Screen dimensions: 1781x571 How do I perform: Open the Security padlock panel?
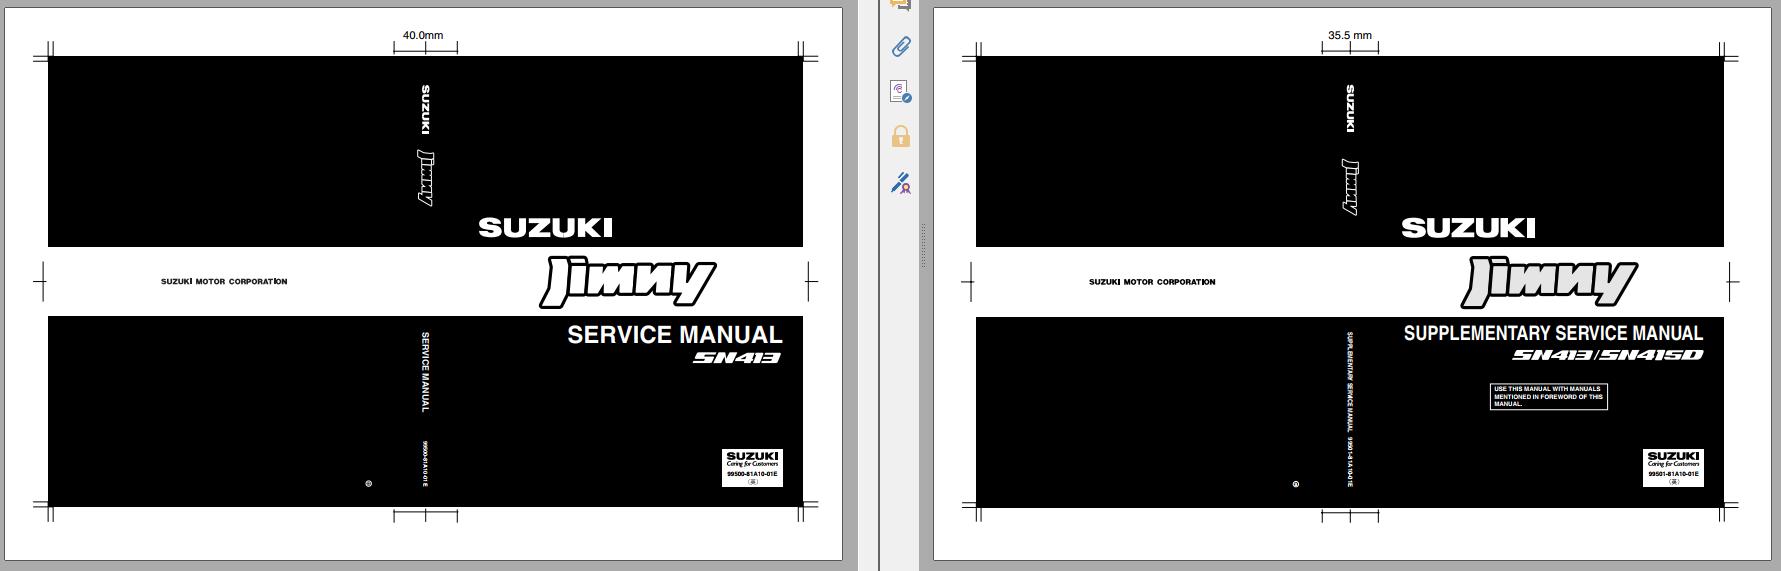901,136
